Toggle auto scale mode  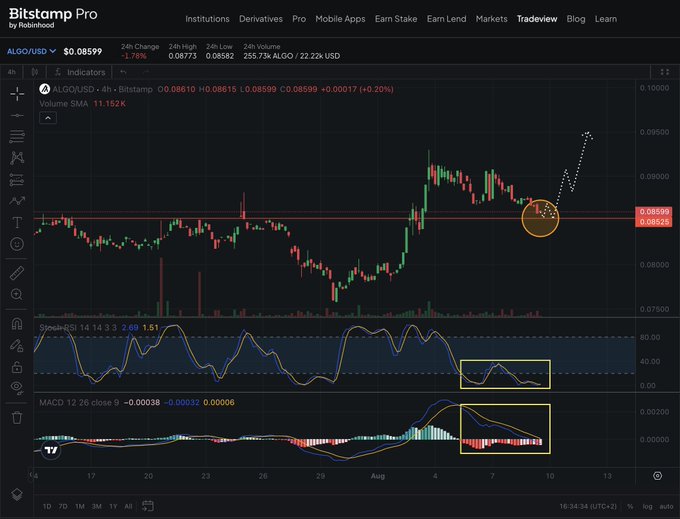pyautogui.click(x=666, y=506)
